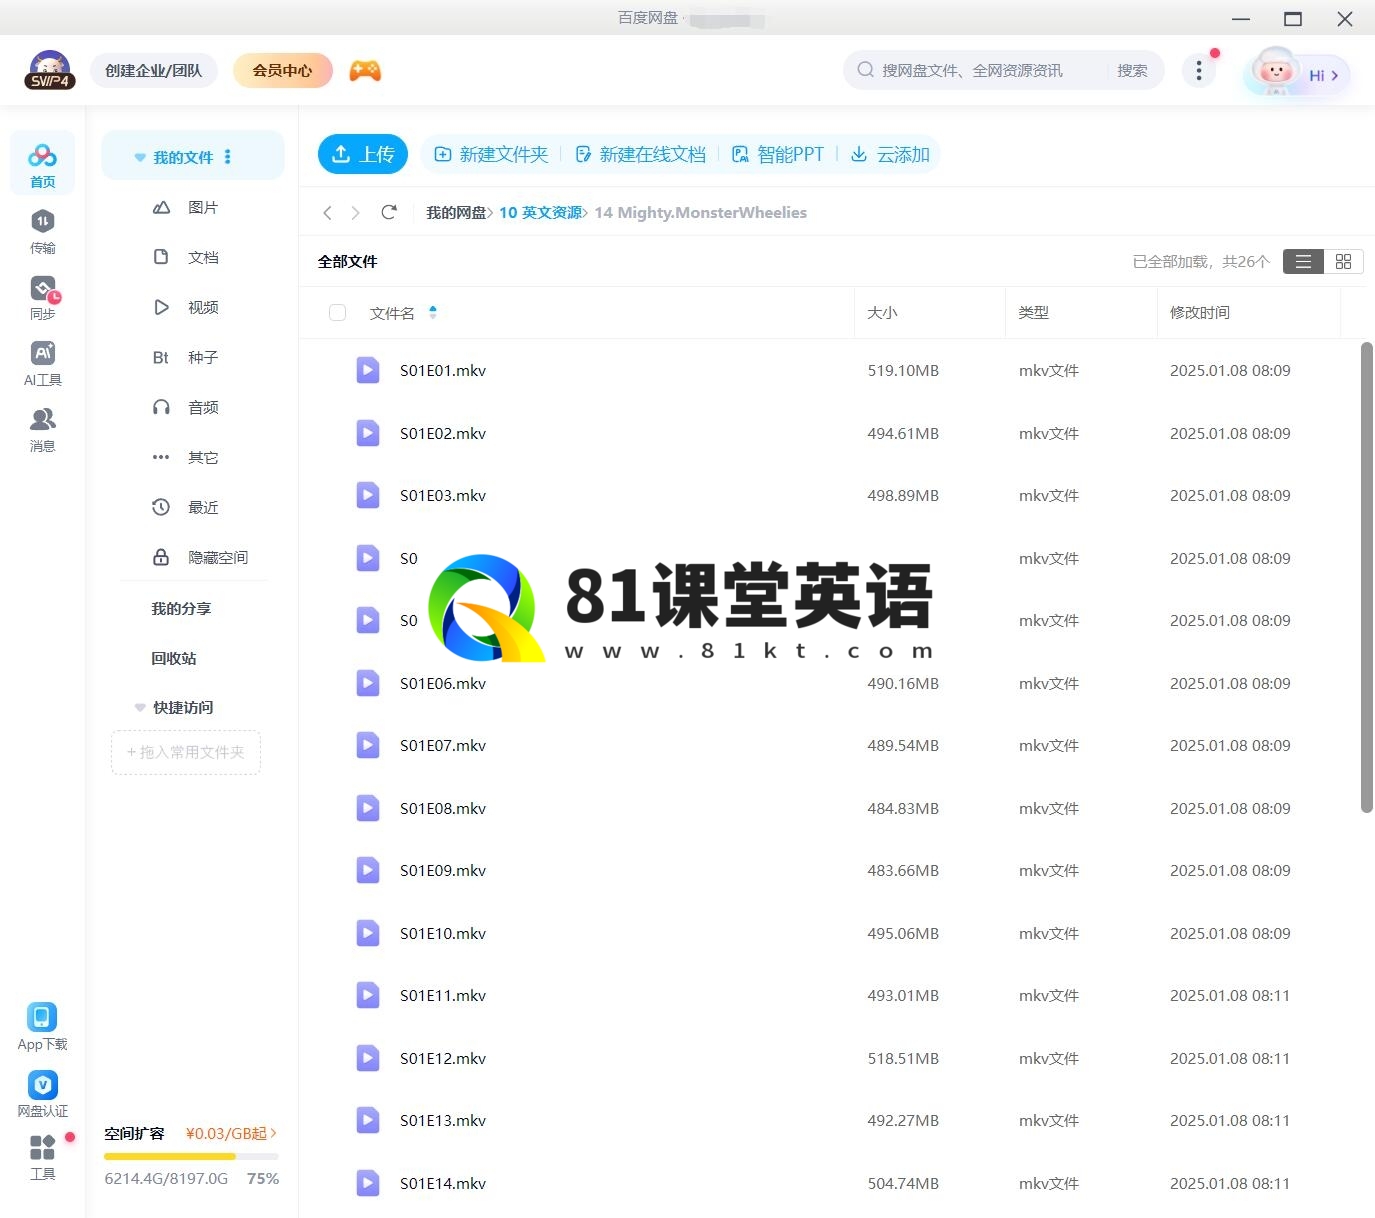Screen dimensions: 1375x1218
Task: Click the 上传 upload button
Action: 363,154
